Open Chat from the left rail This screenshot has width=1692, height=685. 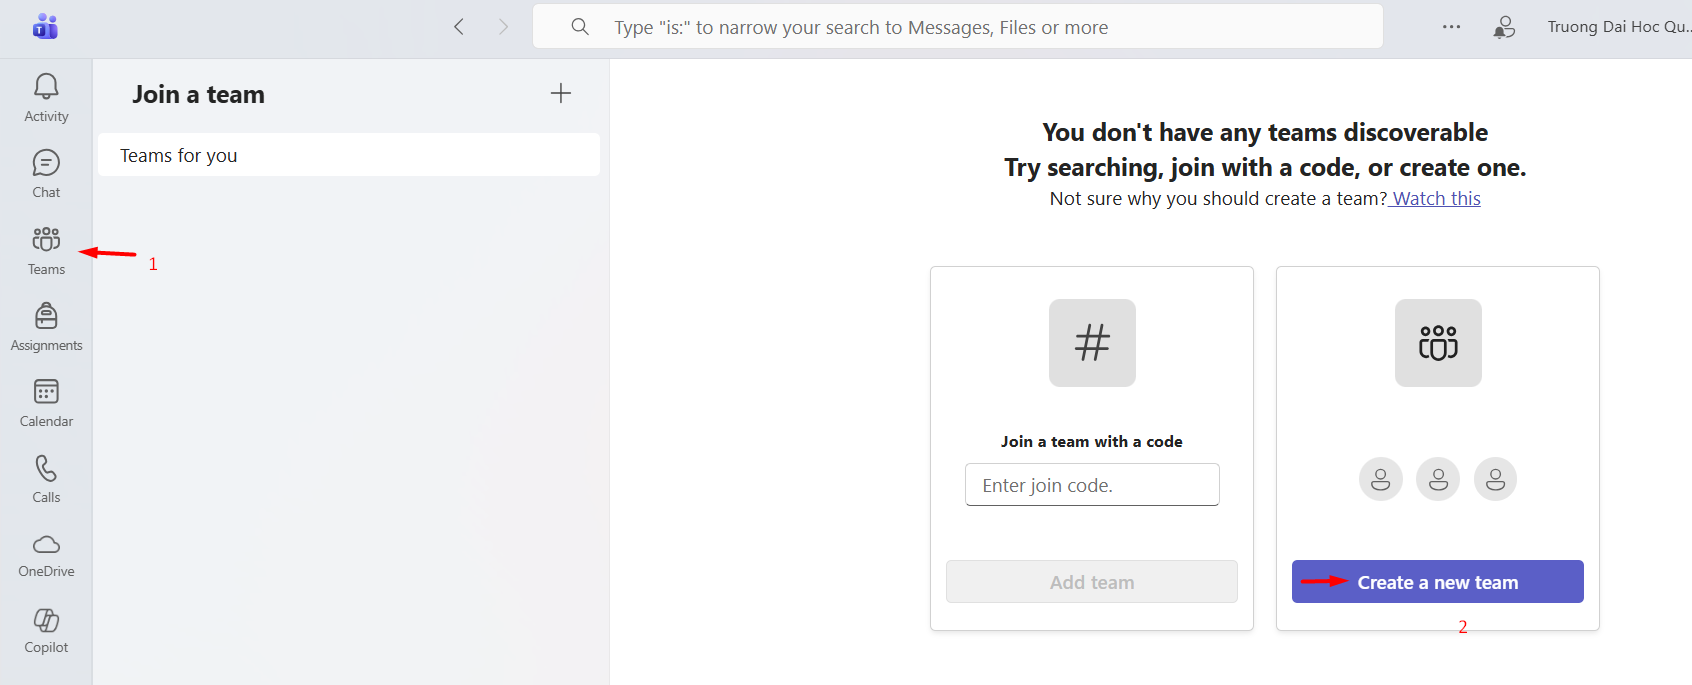(x=46, y=174)
